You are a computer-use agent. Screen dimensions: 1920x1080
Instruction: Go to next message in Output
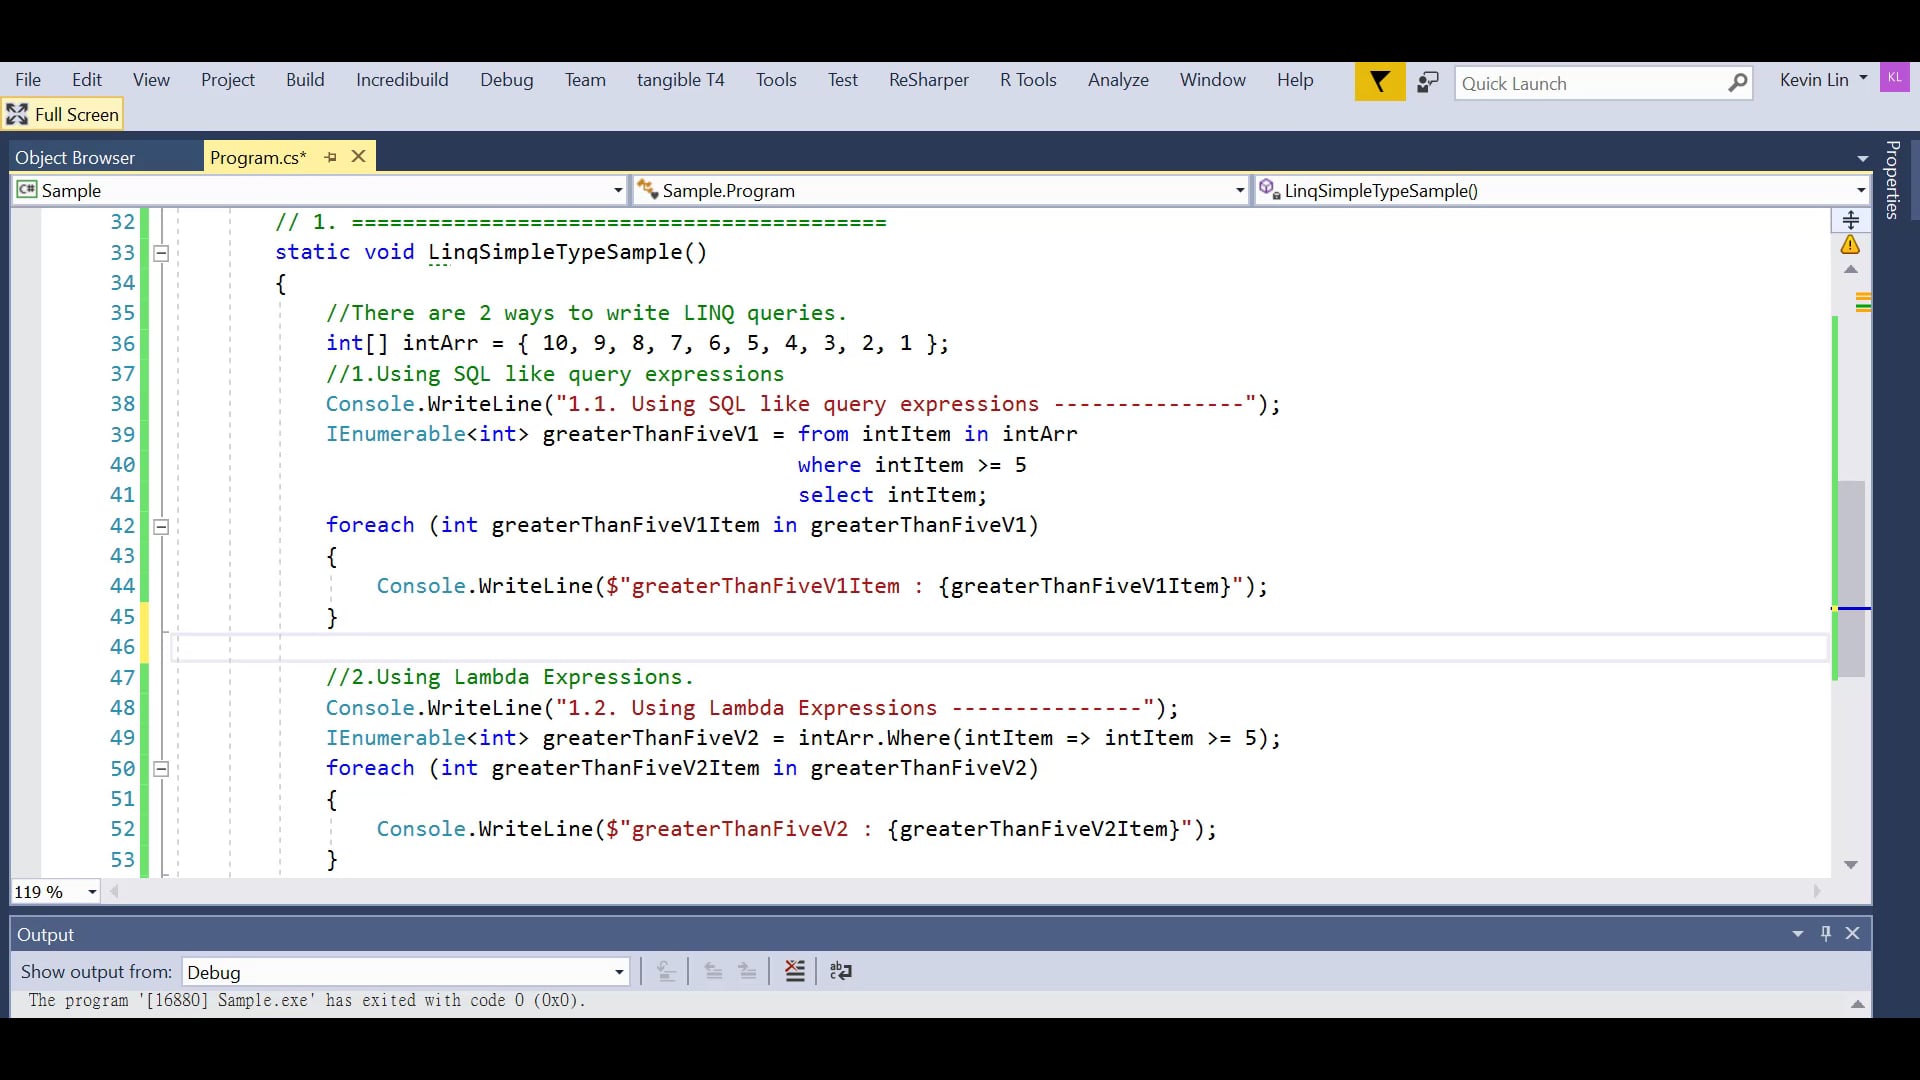coord(748,970)
